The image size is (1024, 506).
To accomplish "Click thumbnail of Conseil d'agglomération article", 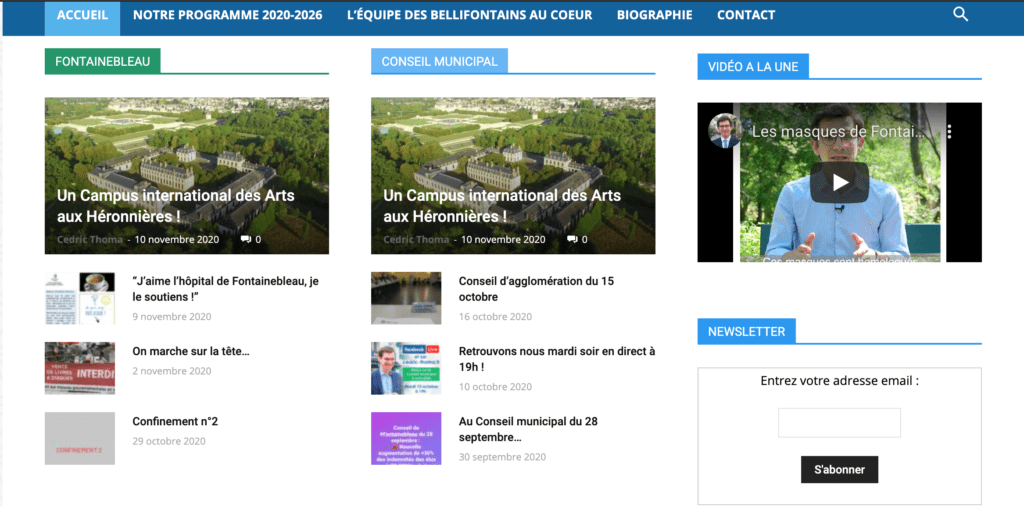I will 406,298.
